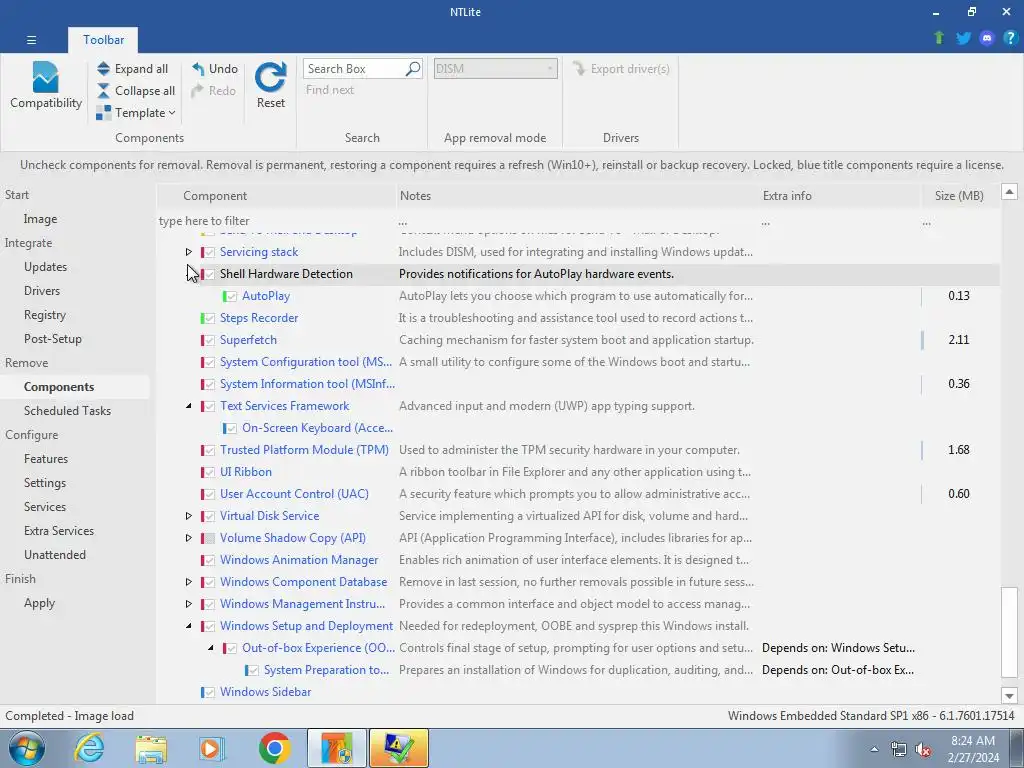Screen dimensions: 1024x768
Task: Launch Google Chrome from taskbar
Action: [x=274, y=748]
